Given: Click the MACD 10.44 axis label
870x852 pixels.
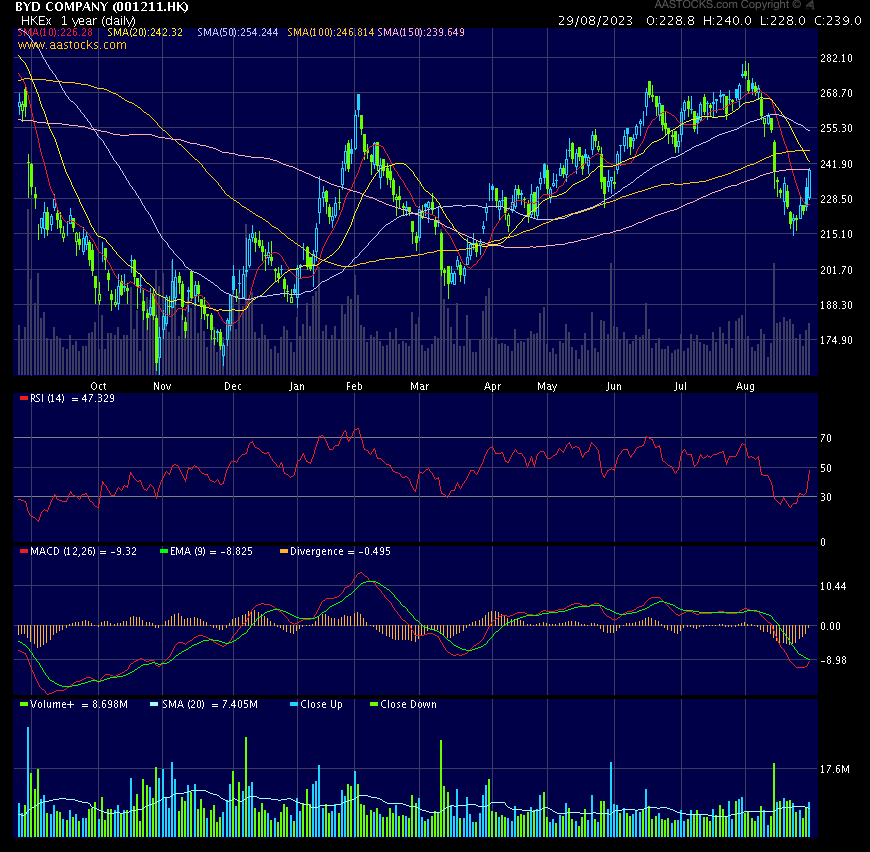Looking at the screenshot, I should point(833,586).
